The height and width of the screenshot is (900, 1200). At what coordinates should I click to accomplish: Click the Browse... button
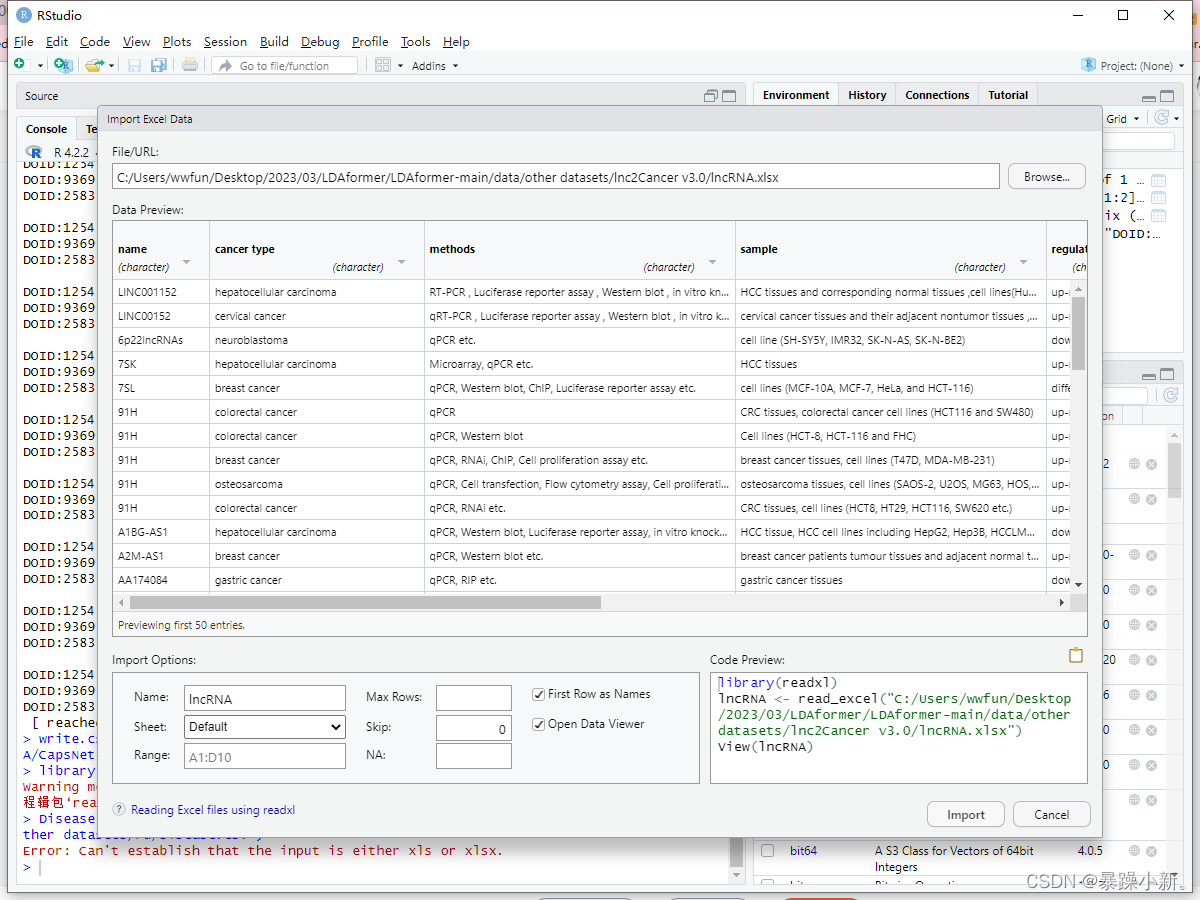point(1046,176)
